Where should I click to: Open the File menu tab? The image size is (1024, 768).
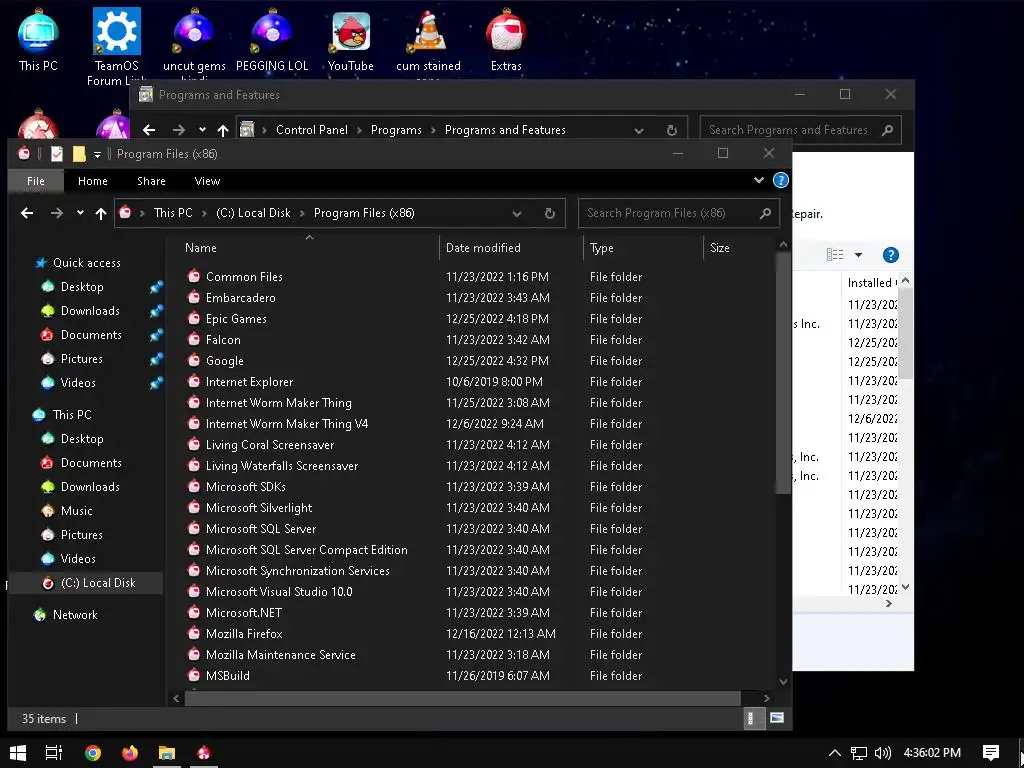36,181
